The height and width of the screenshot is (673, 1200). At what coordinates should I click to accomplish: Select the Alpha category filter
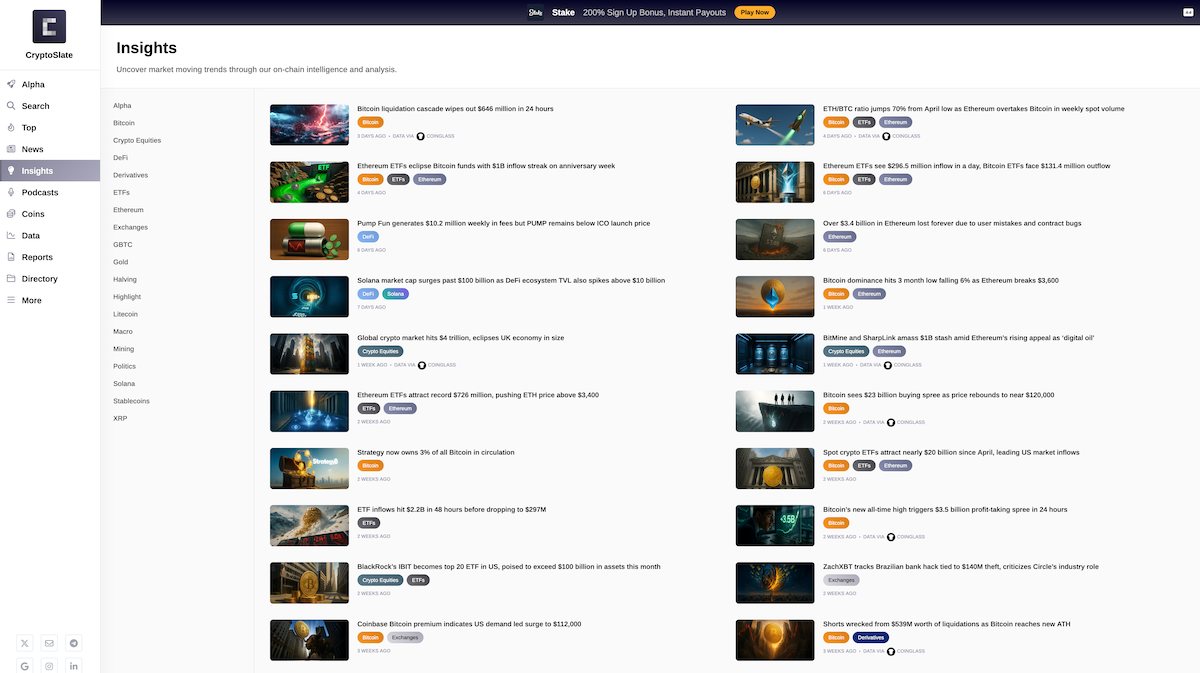122,106
